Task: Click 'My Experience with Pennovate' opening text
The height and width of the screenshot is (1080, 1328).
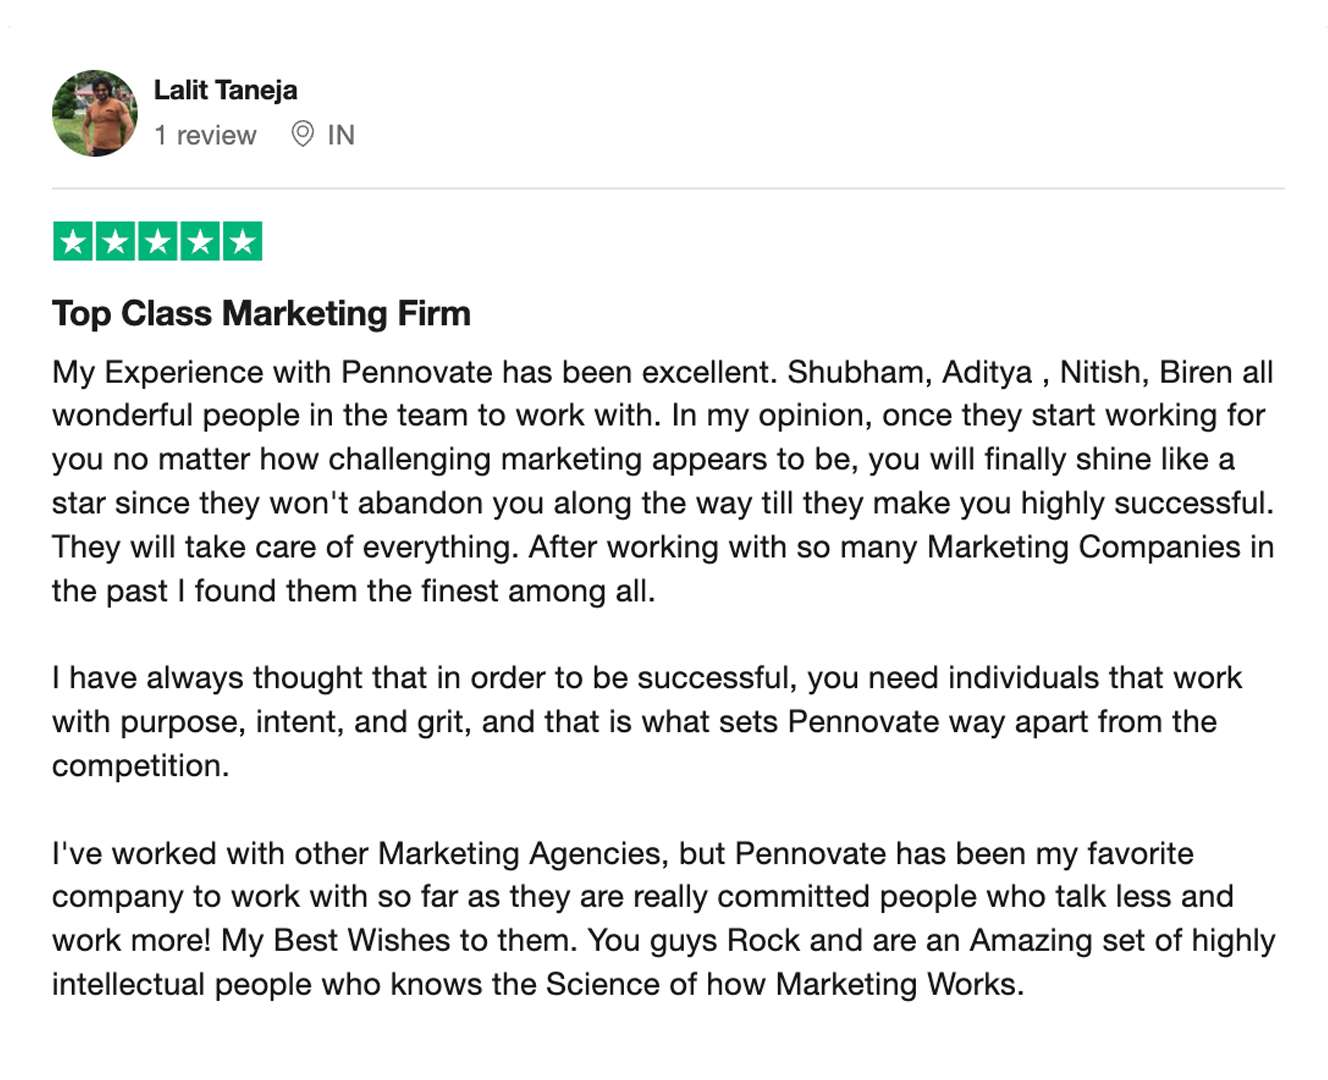Action: (x=272, y=372)
